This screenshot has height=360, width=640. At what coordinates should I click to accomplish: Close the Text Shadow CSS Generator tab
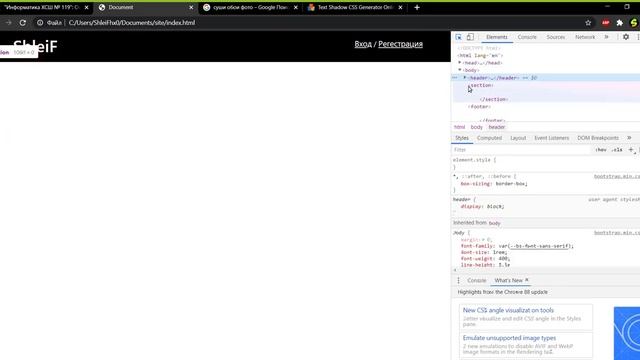pos(400,7)
